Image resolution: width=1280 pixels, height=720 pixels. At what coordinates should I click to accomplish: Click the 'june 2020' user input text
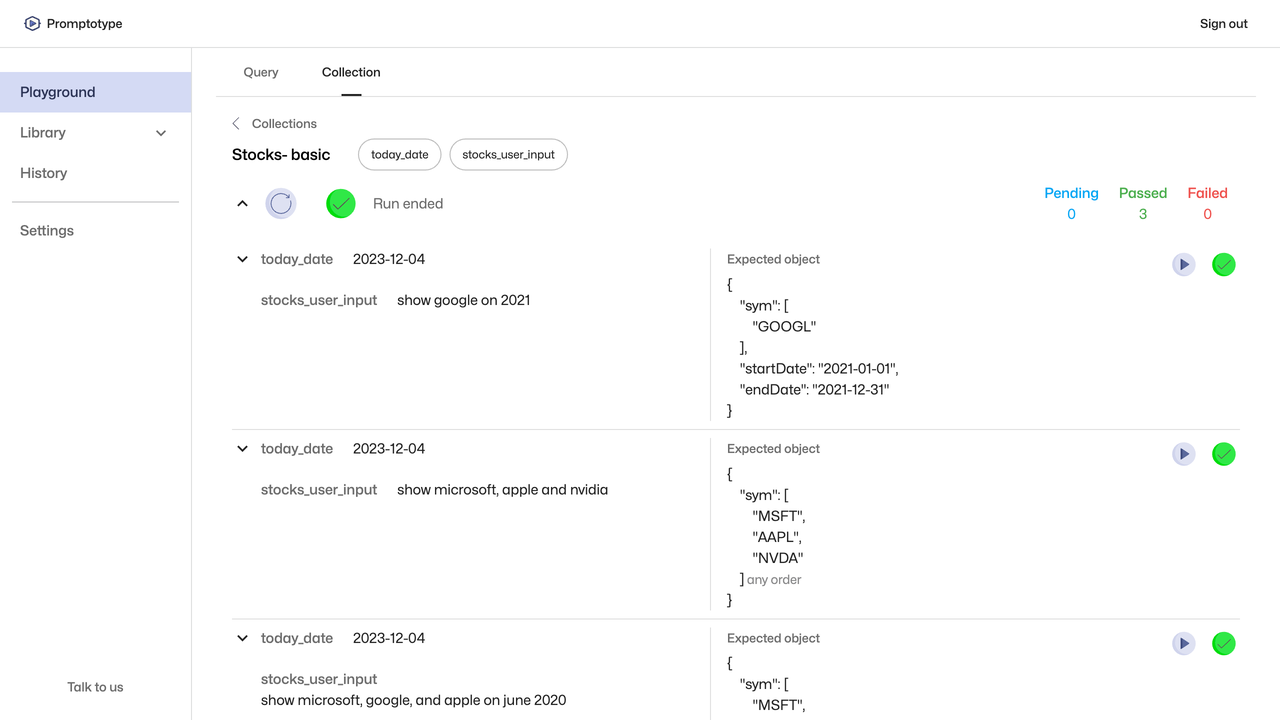click(x=414, y=700)
